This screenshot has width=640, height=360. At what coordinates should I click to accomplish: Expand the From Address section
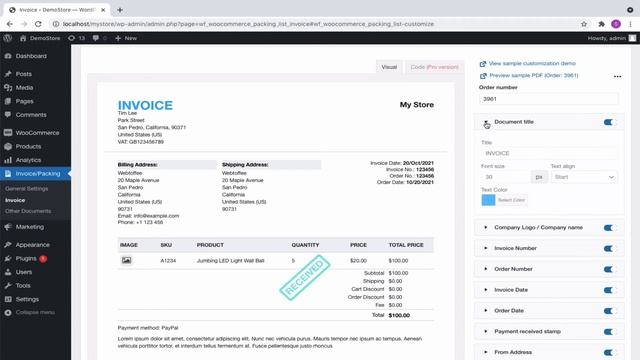pyautogui.click(x=486, y=352)
